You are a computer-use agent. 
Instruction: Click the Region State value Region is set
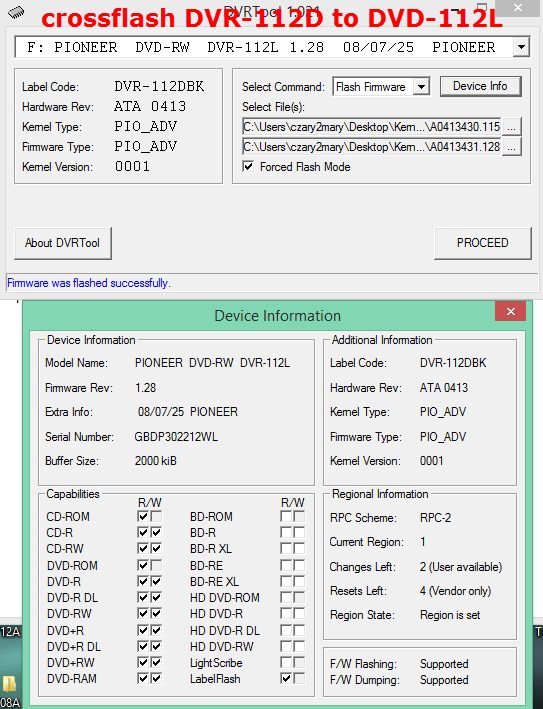[x=450, y=615]
